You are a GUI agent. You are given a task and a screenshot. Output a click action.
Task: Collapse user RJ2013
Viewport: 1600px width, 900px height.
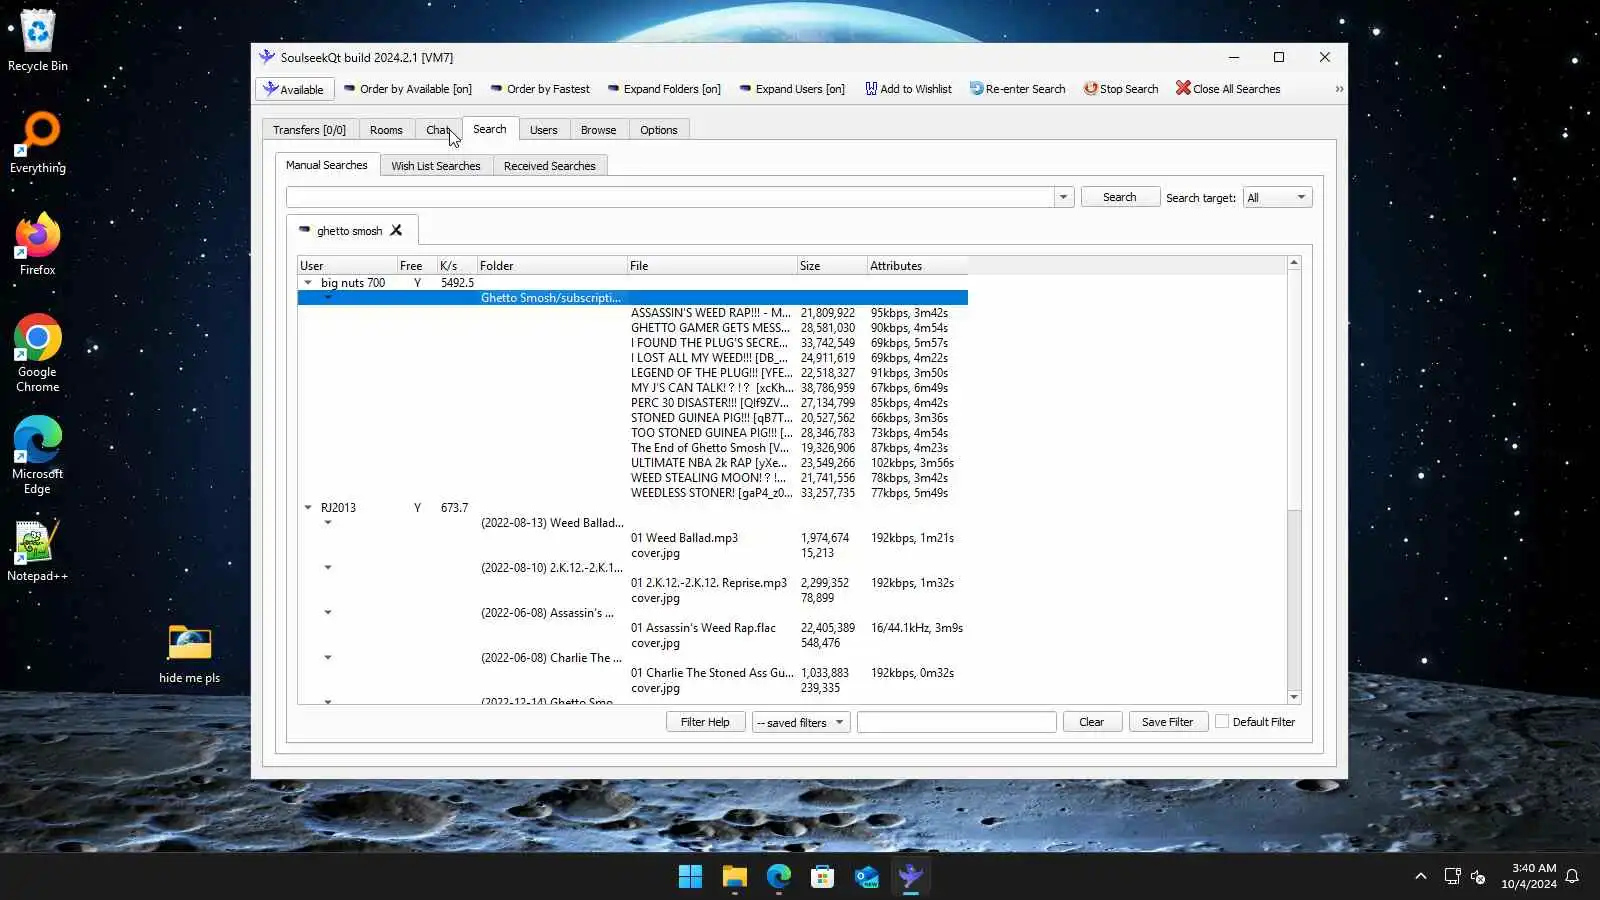coord(308,508)
